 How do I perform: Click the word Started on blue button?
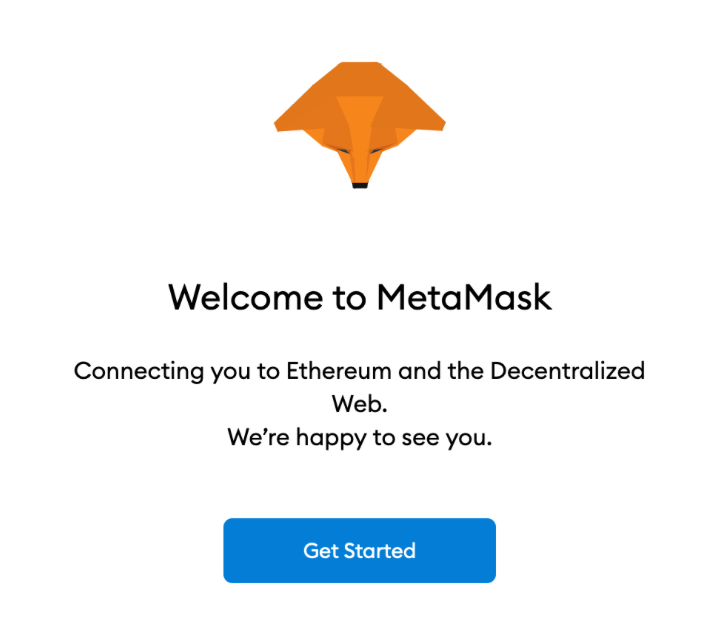point(380,550)
